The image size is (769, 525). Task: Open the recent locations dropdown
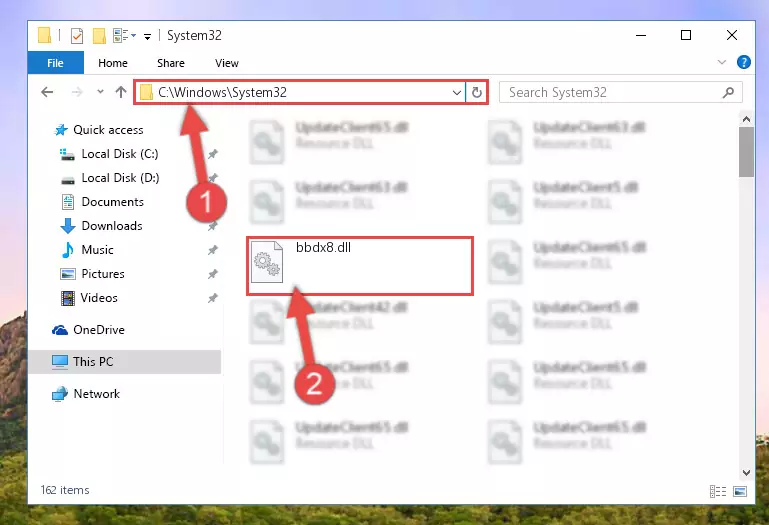[100, 92]
